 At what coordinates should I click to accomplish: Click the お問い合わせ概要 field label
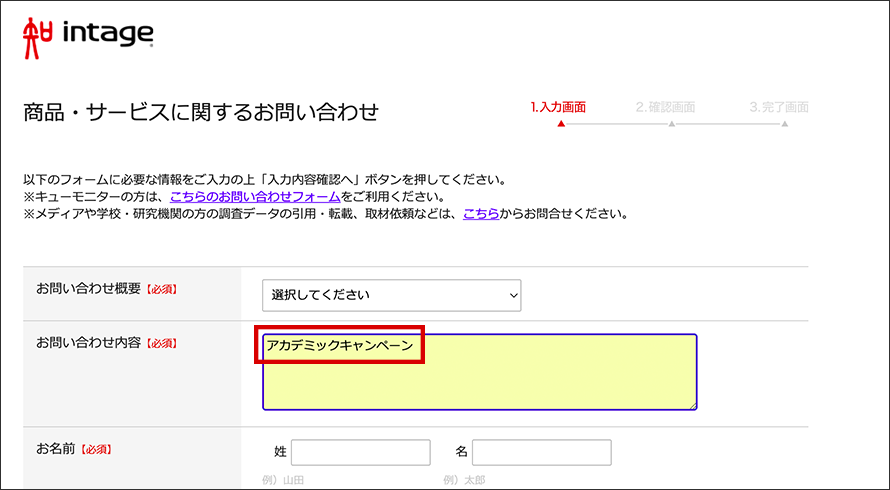(90, 289)
